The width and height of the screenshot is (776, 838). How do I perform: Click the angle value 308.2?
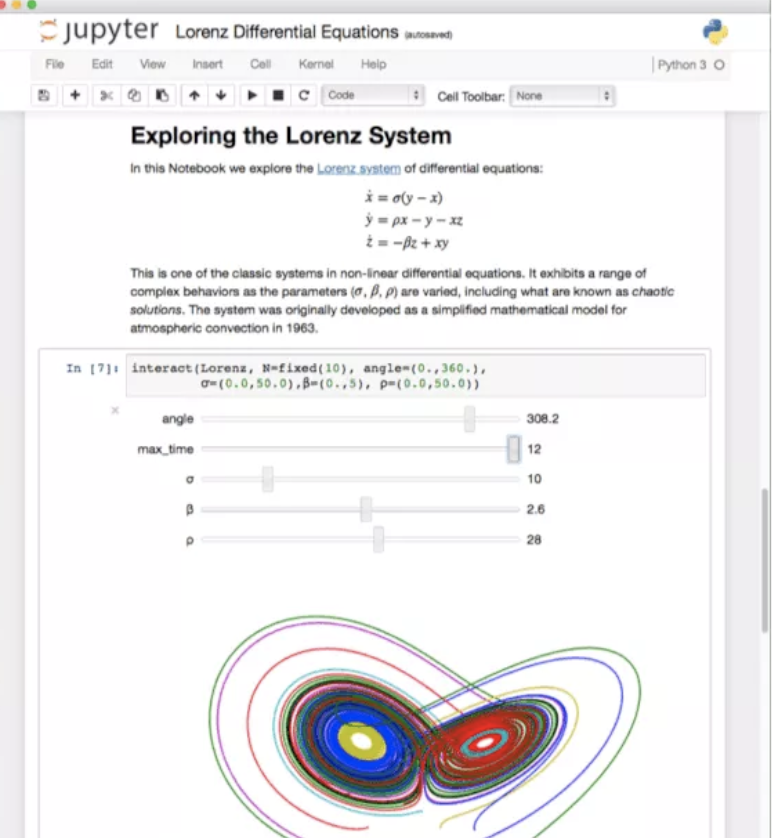[542, 419]
